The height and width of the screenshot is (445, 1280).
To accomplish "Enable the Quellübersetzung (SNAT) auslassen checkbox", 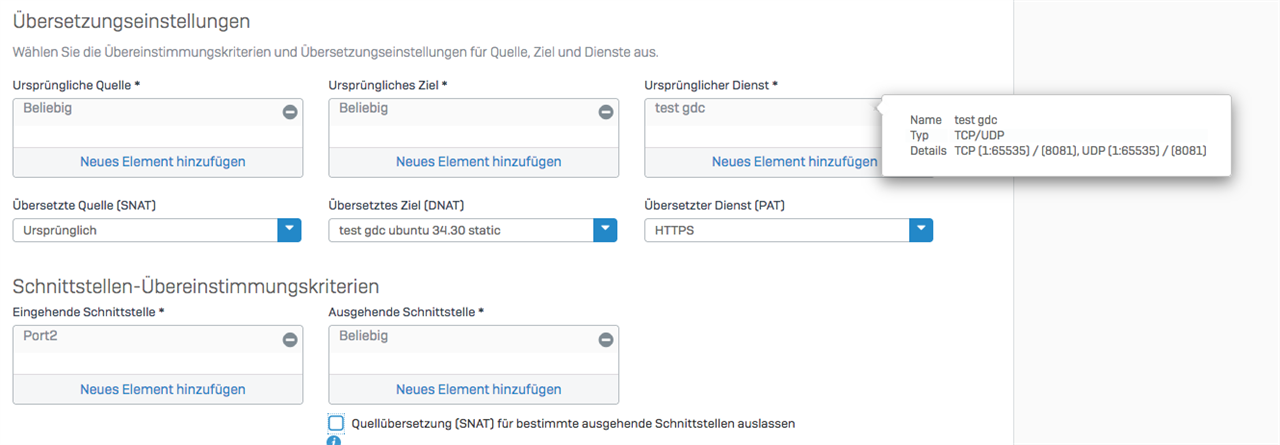I will click(336, 423).
